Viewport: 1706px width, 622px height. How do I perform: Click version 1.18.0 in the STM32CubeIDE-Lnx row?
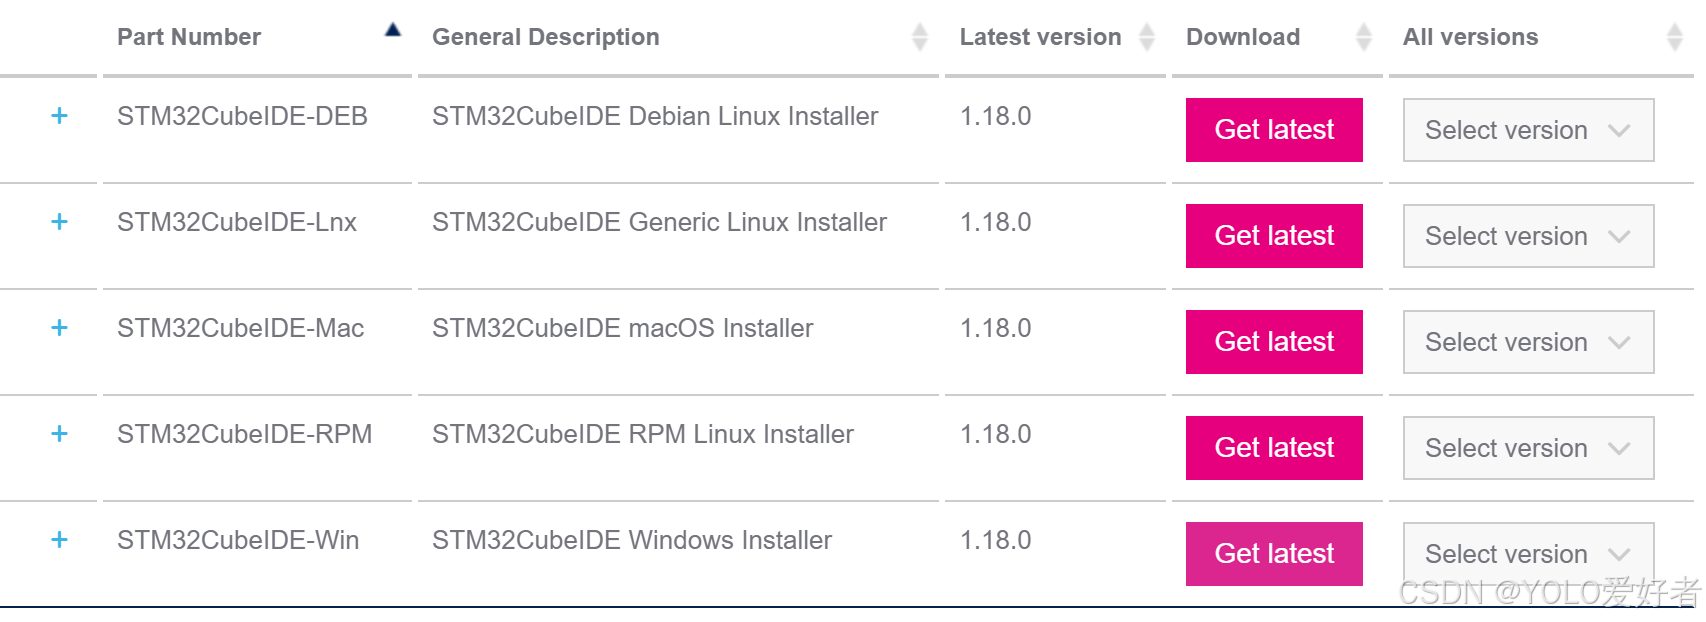[995, 222]
